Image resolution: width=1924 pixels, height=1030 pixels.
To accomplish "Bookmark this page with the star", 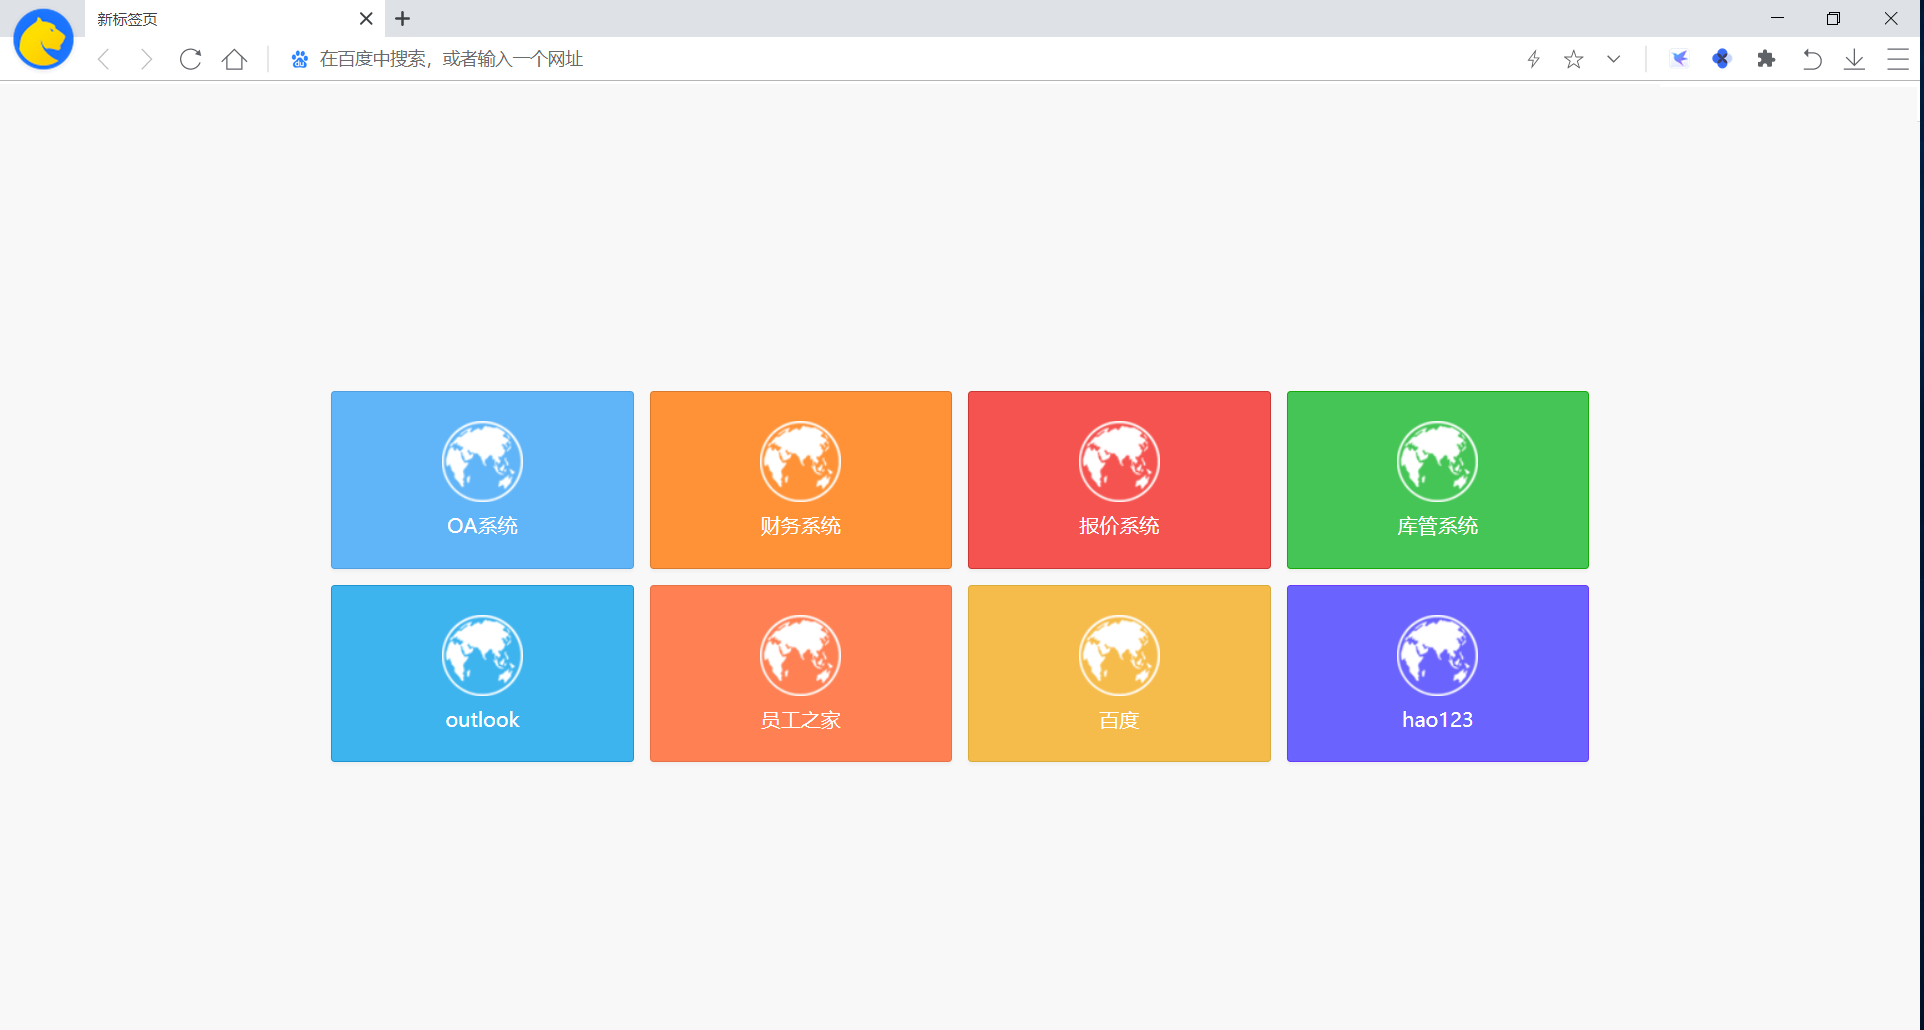I will pyautogui.click(x=1574, y=60).
